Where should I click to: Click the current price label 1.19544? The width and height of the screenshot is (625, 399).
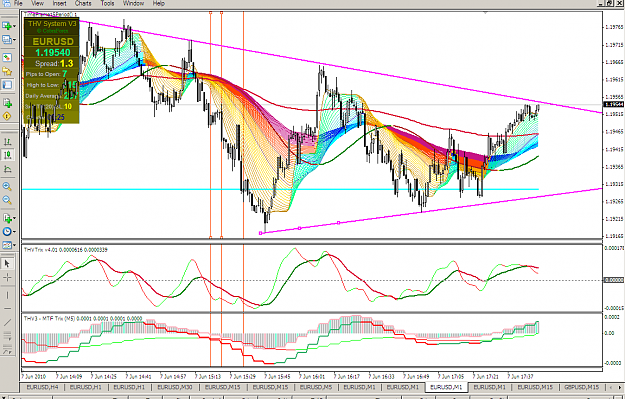coord(614,104)
